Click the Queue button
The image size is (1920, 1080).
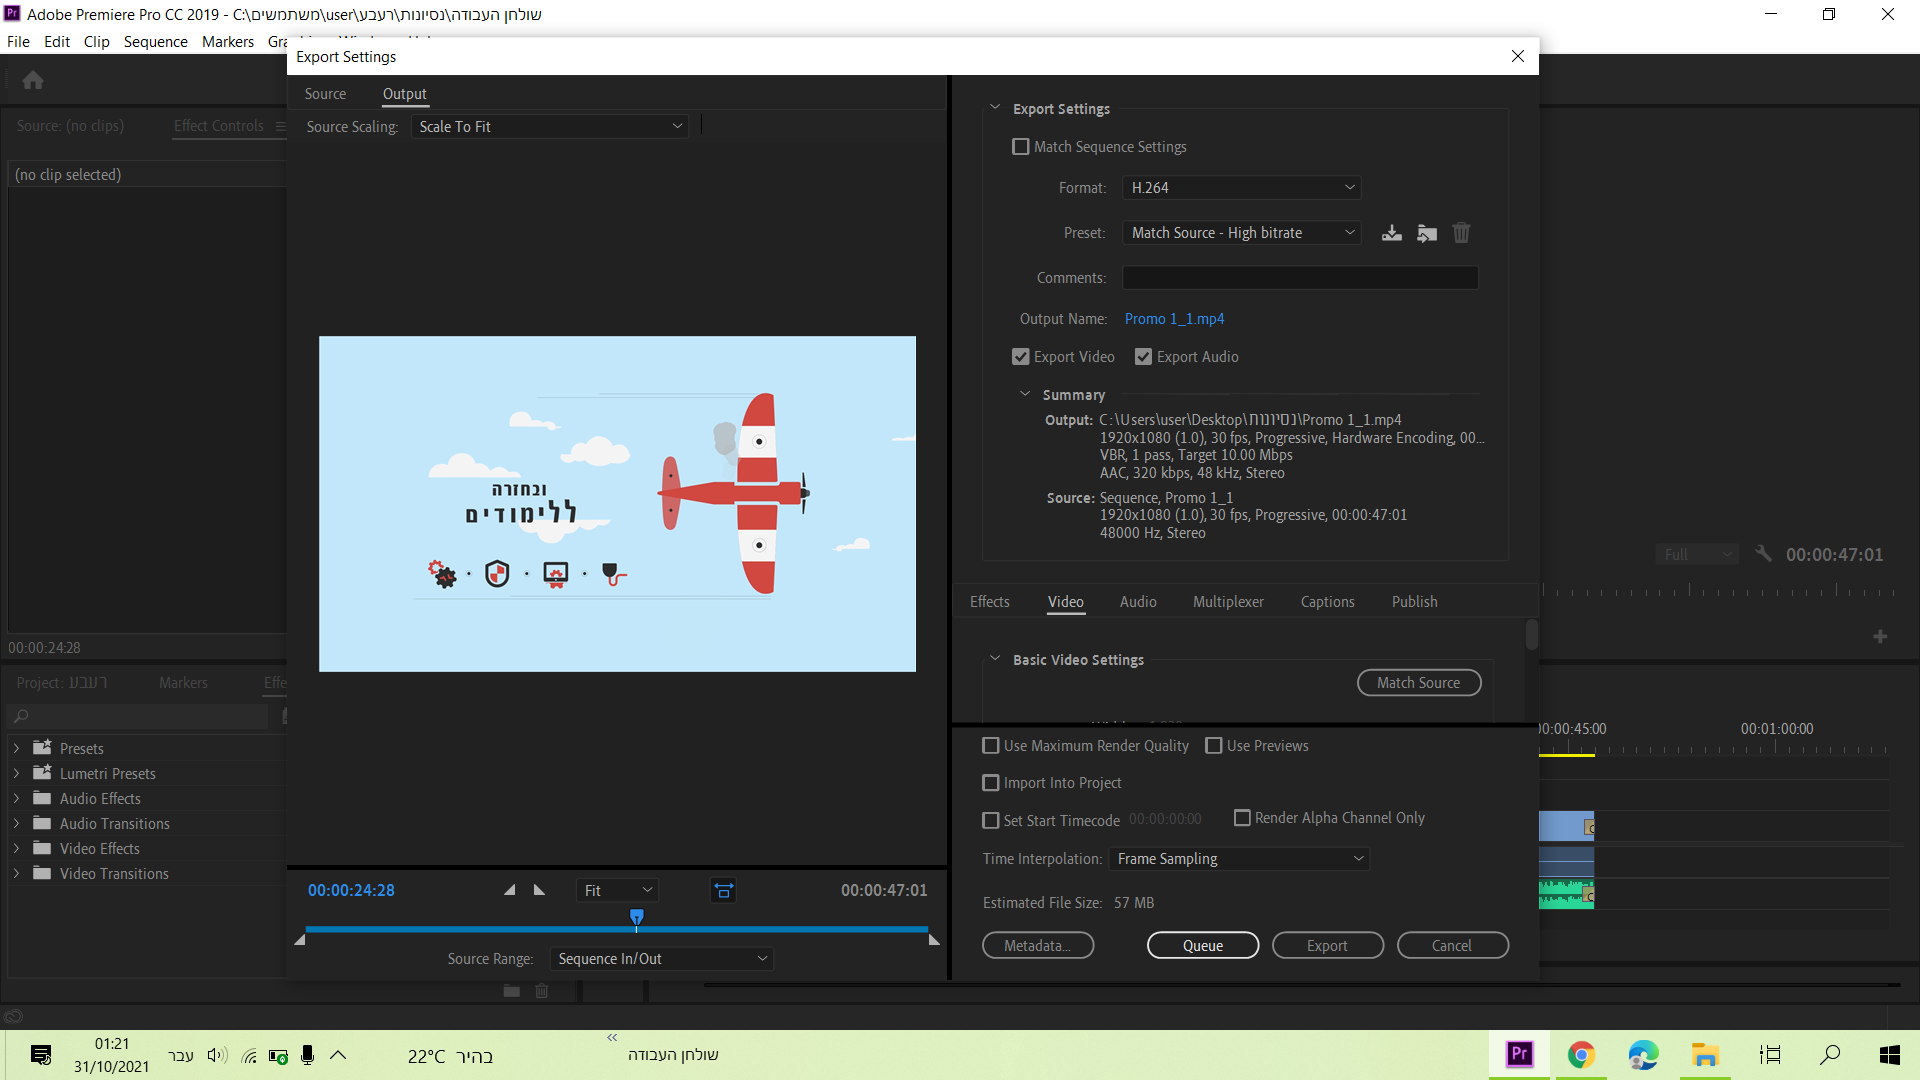(x=1202, y=946)
